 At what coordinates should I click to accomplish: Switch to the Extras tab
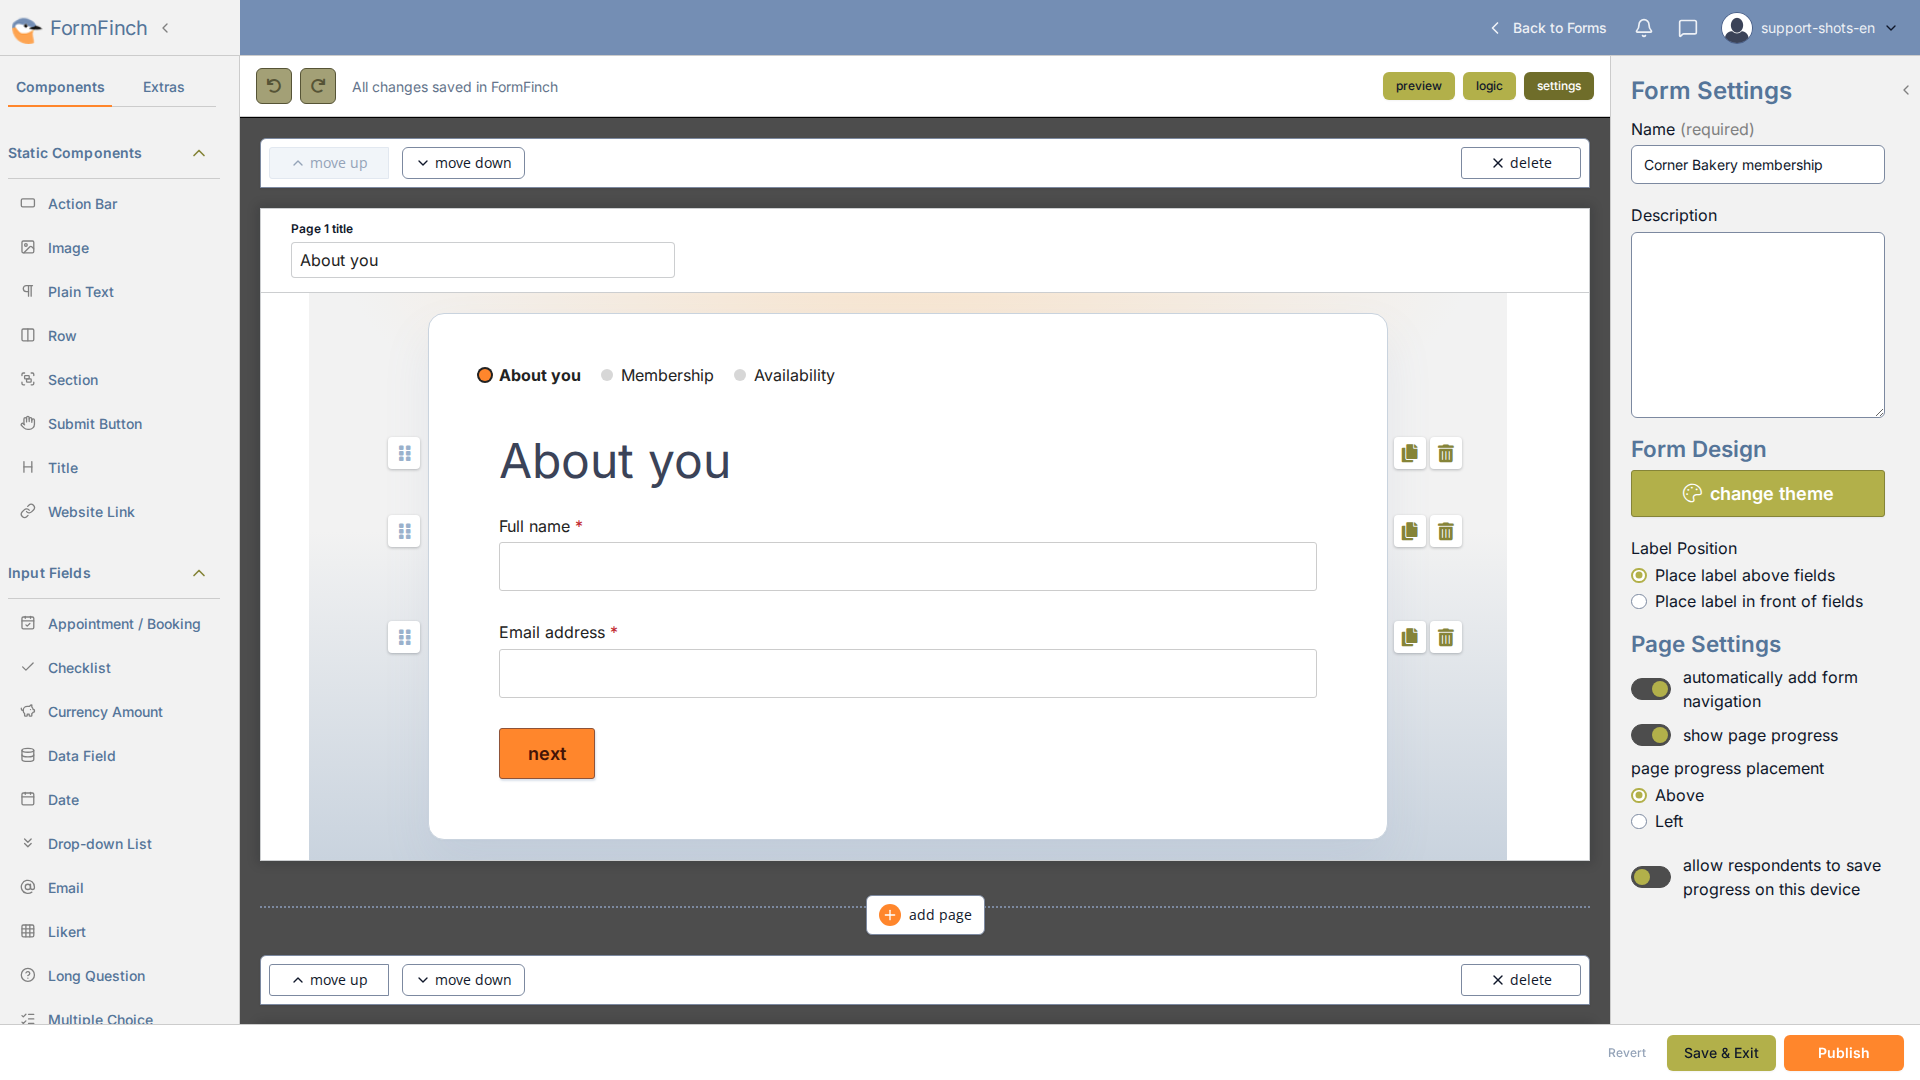click(x=163, y=87)
